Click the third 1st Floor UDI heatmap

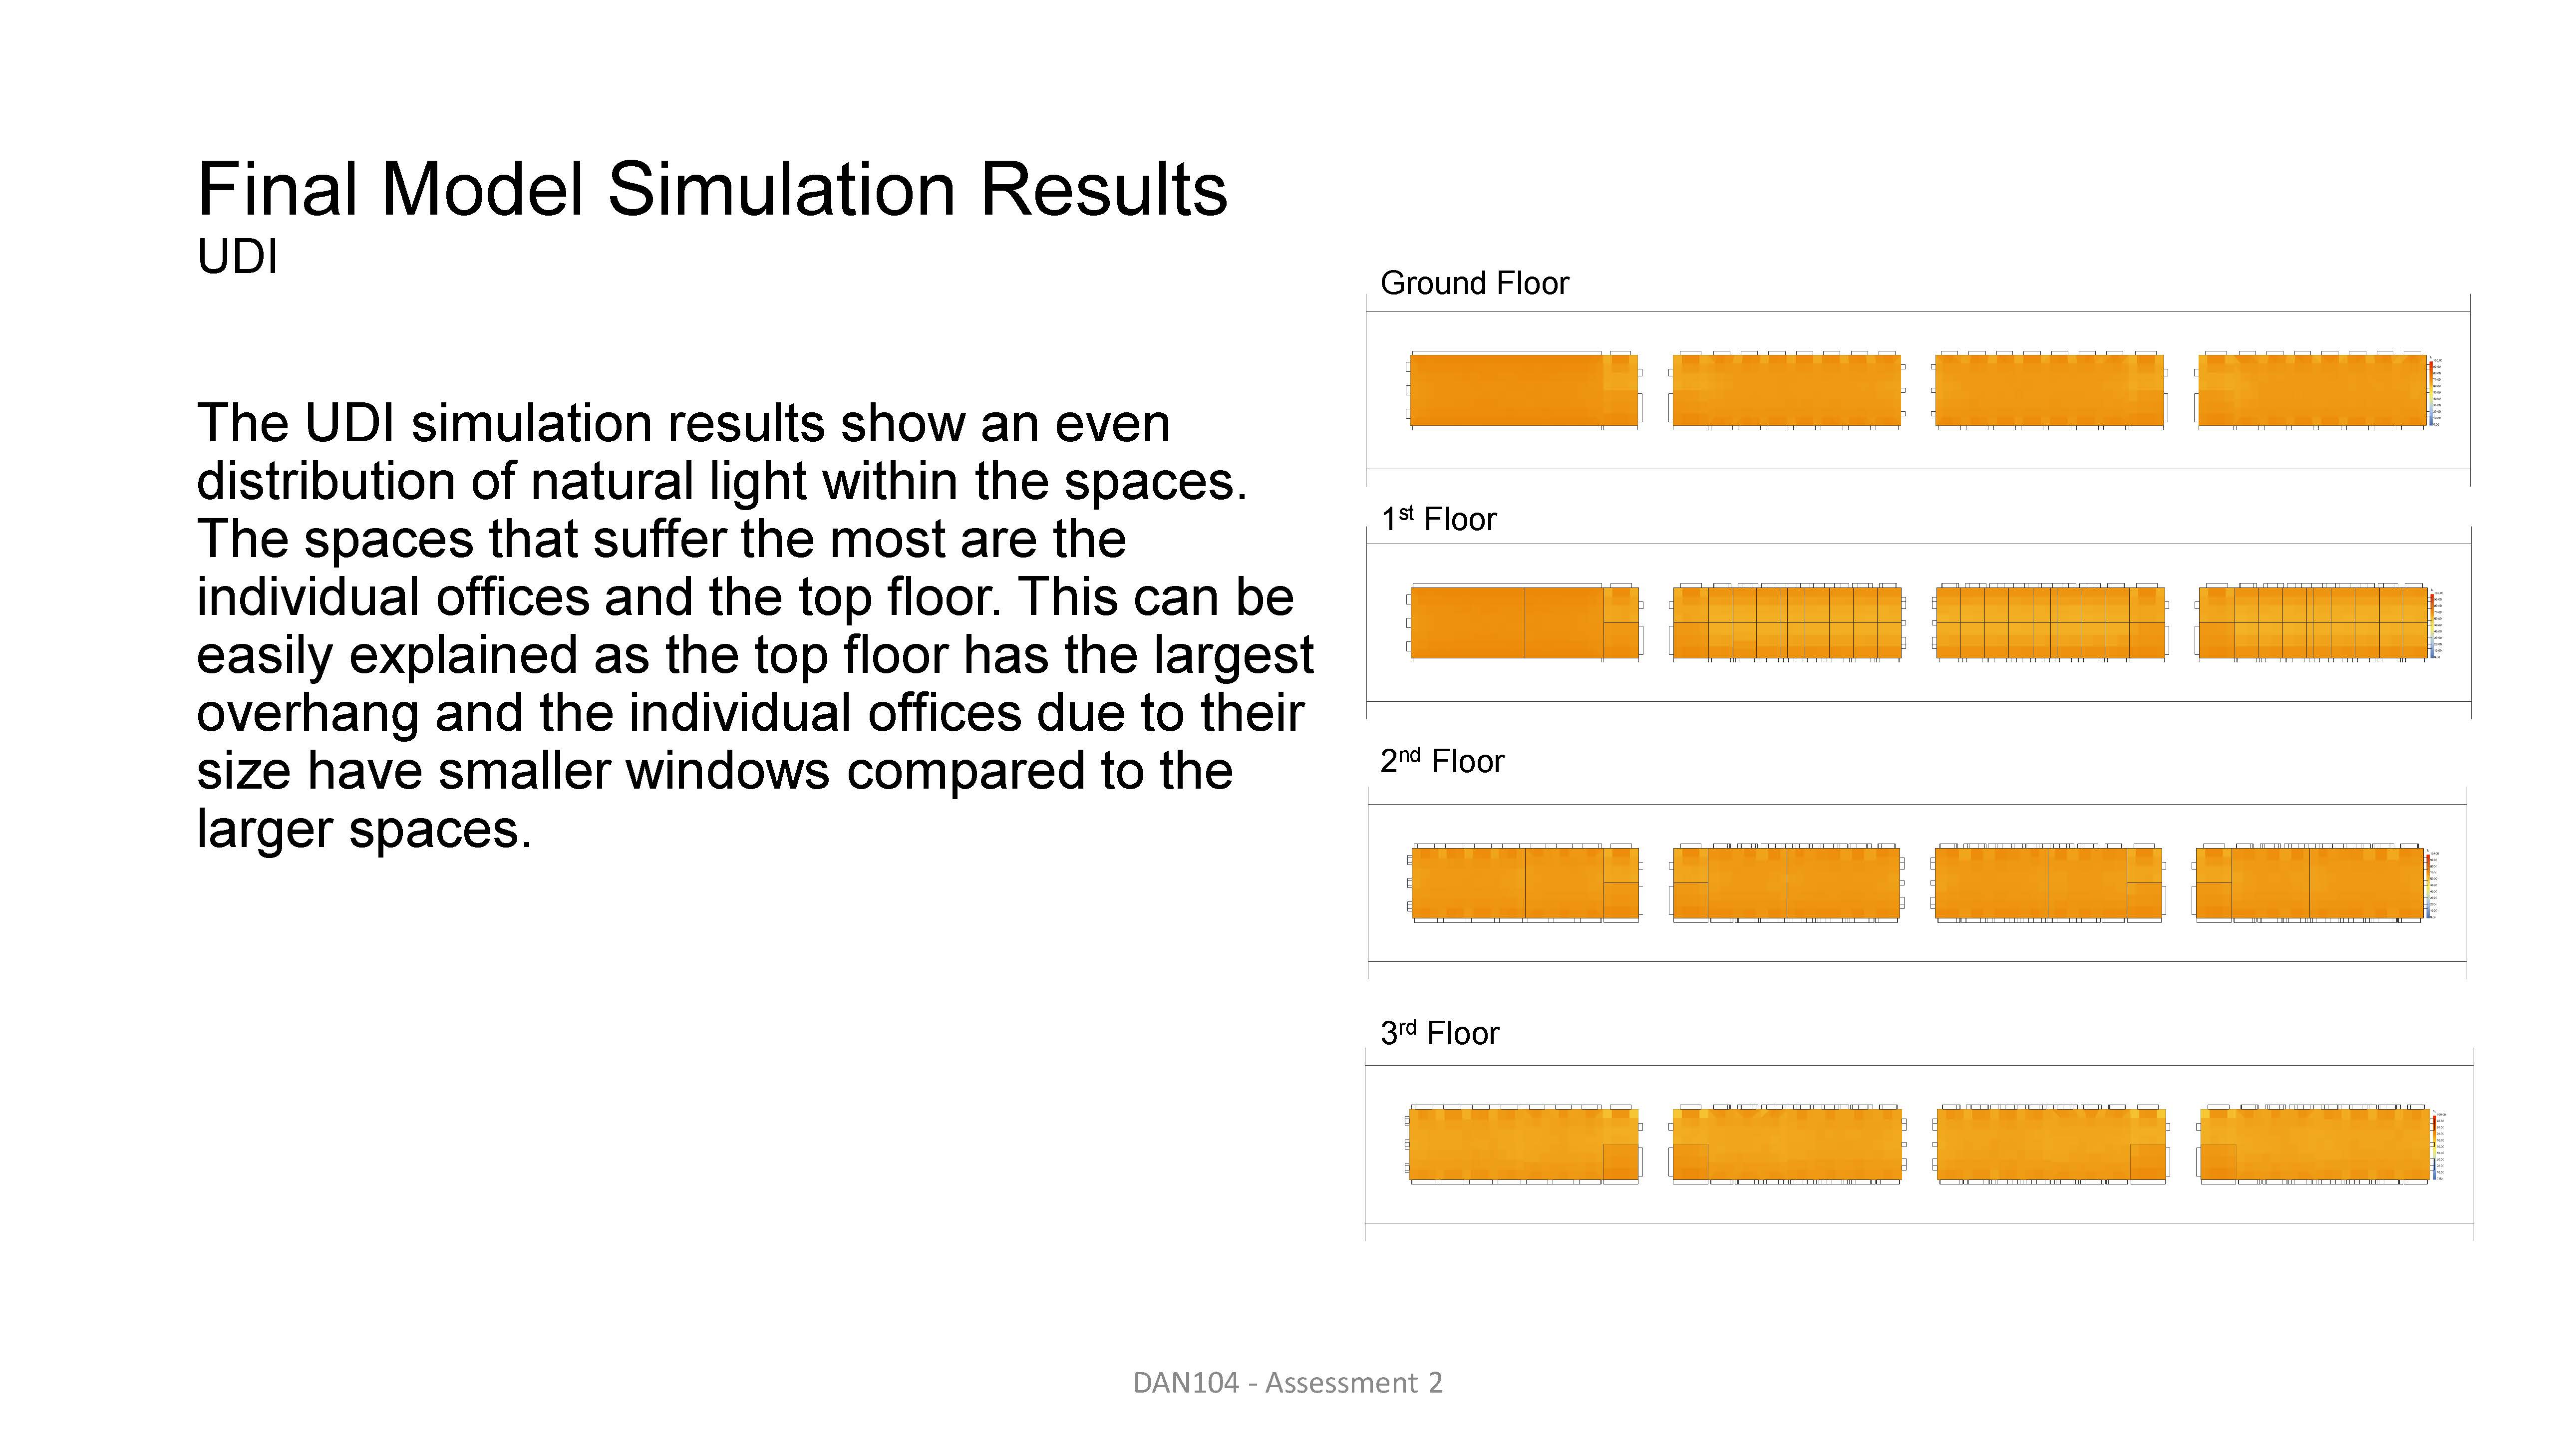[2049, 623]
